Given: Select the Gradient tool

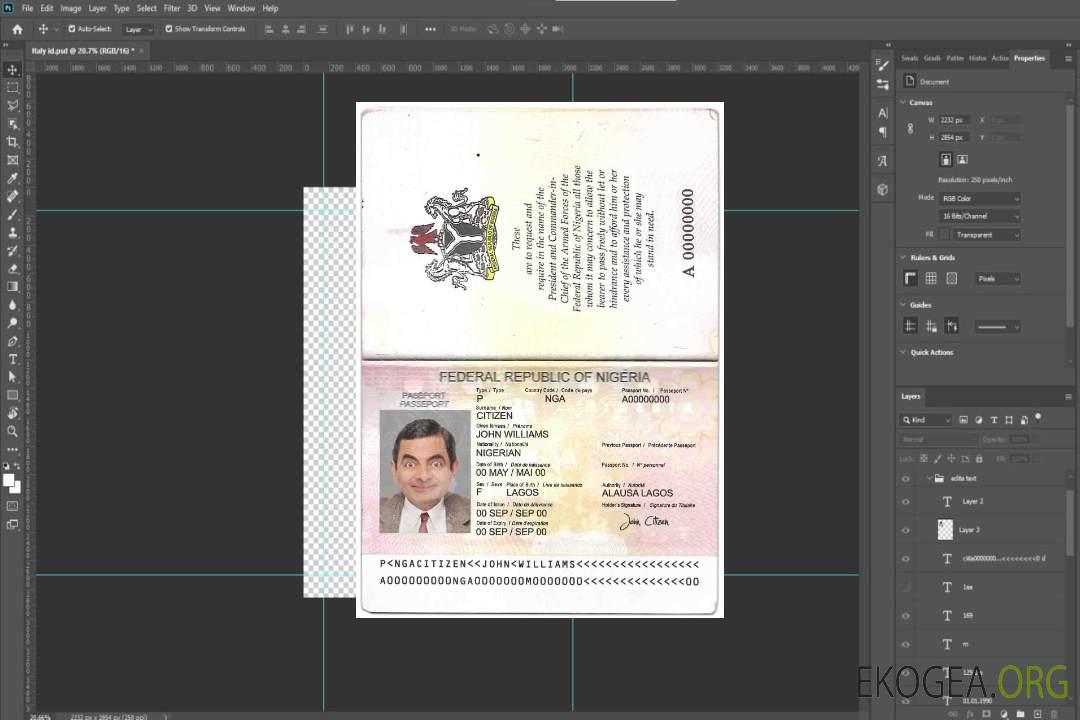Looking at the screenshot, I should coord(12,287).
